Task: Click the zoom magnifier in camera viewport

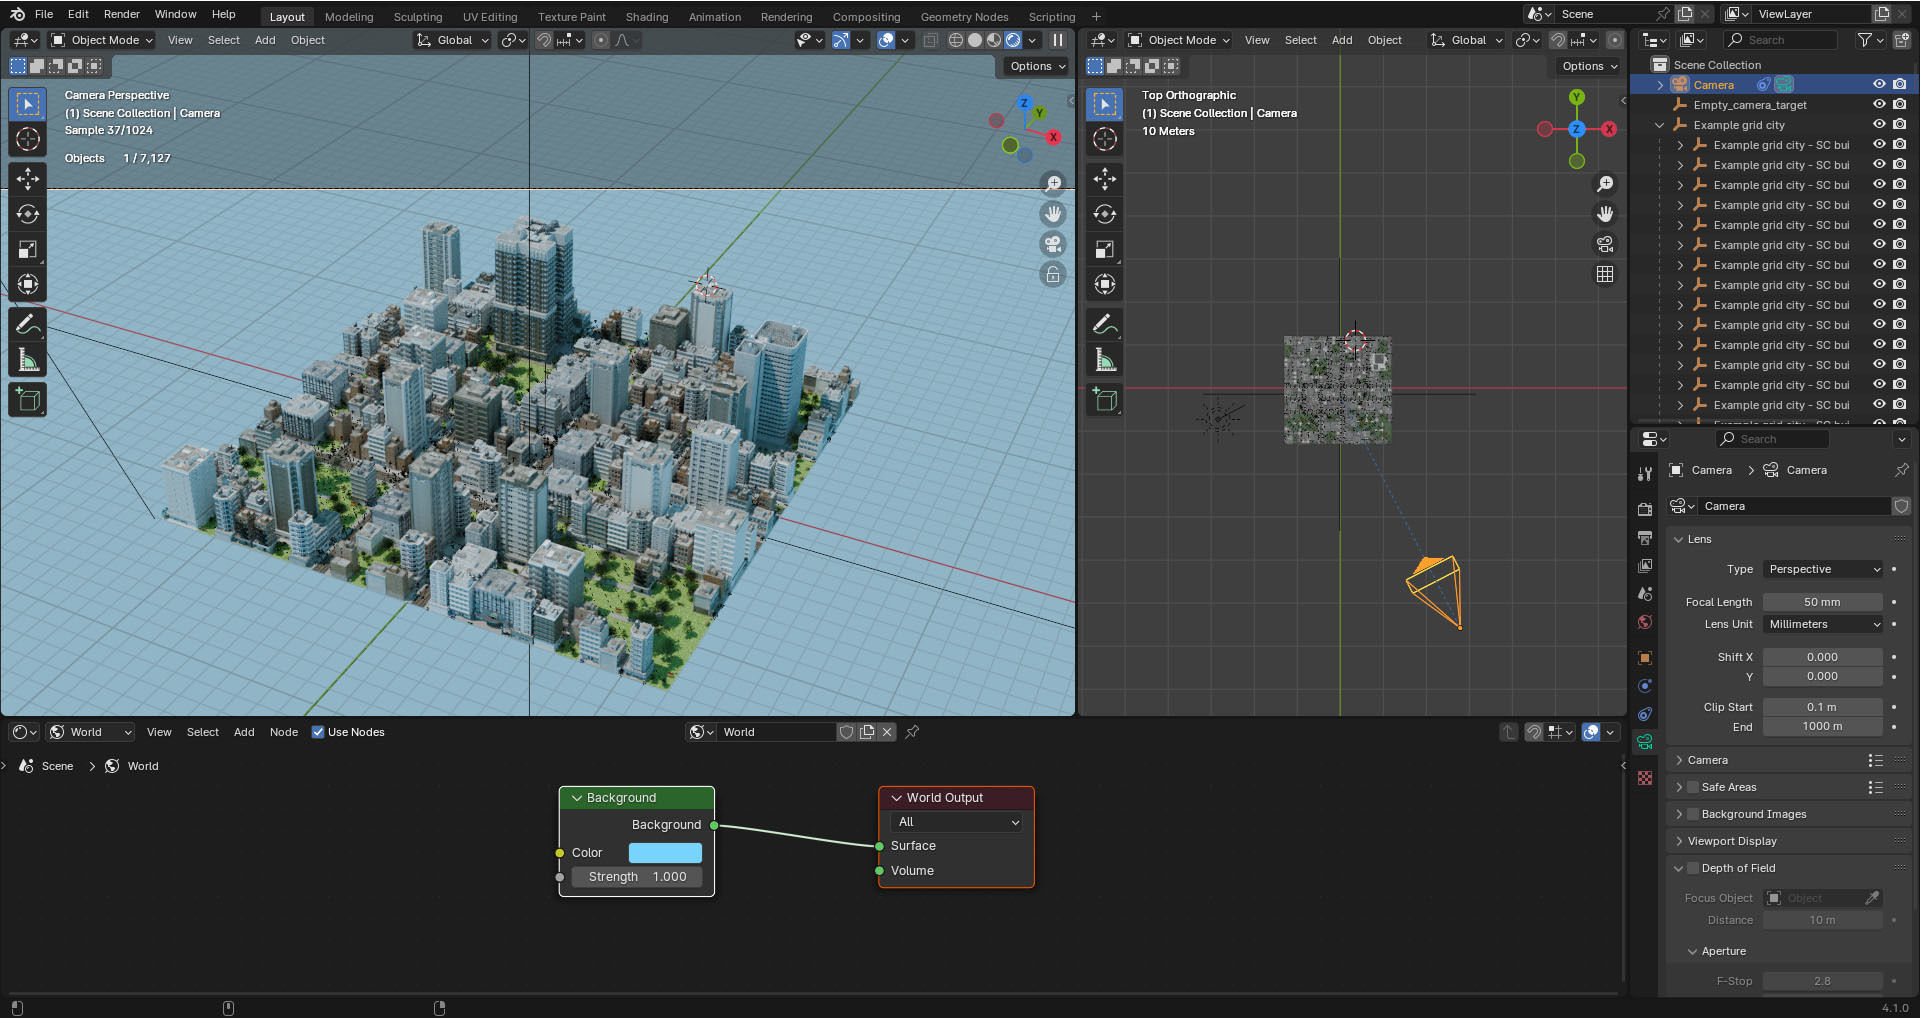Action: coord(1053,184)
